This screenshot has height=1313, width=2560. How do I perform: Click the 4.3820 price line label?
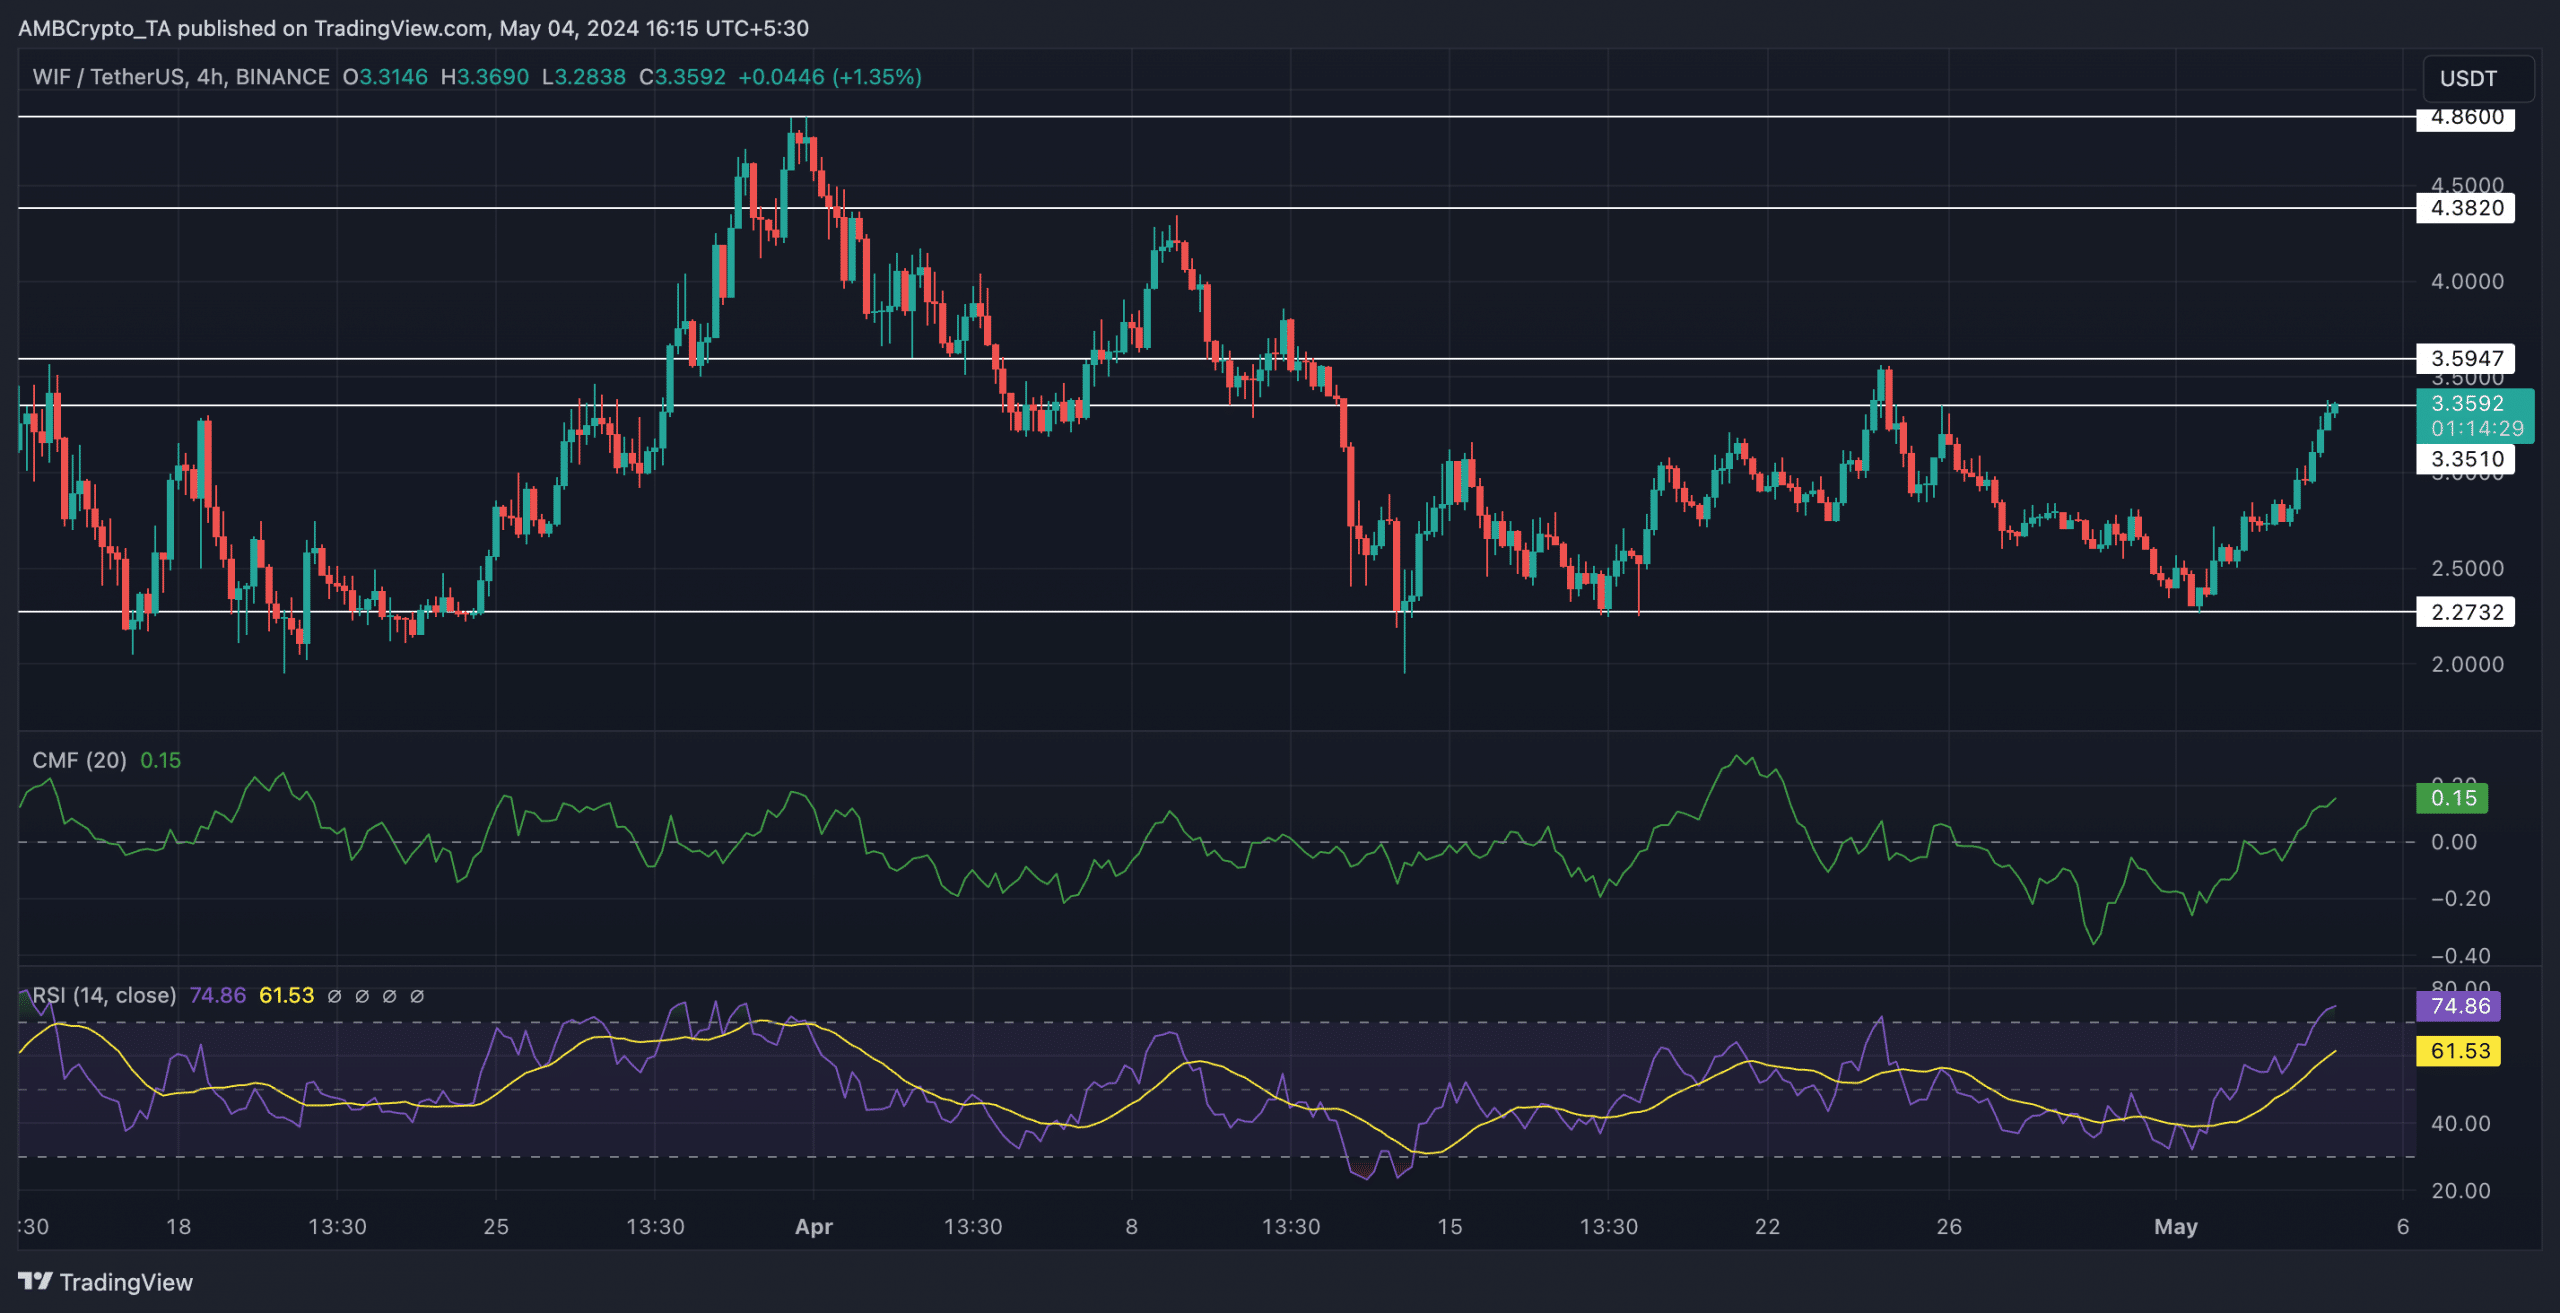click(x=2465, y=208)
